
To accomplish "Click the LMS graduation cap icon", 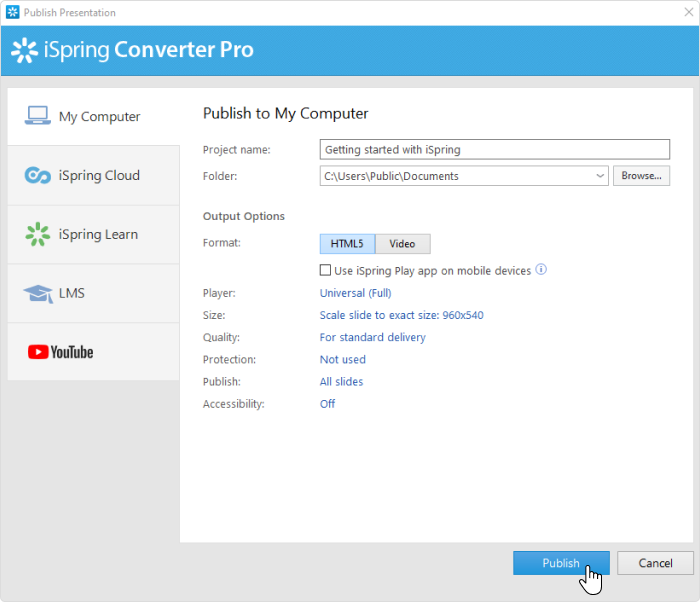I will 38,293.
